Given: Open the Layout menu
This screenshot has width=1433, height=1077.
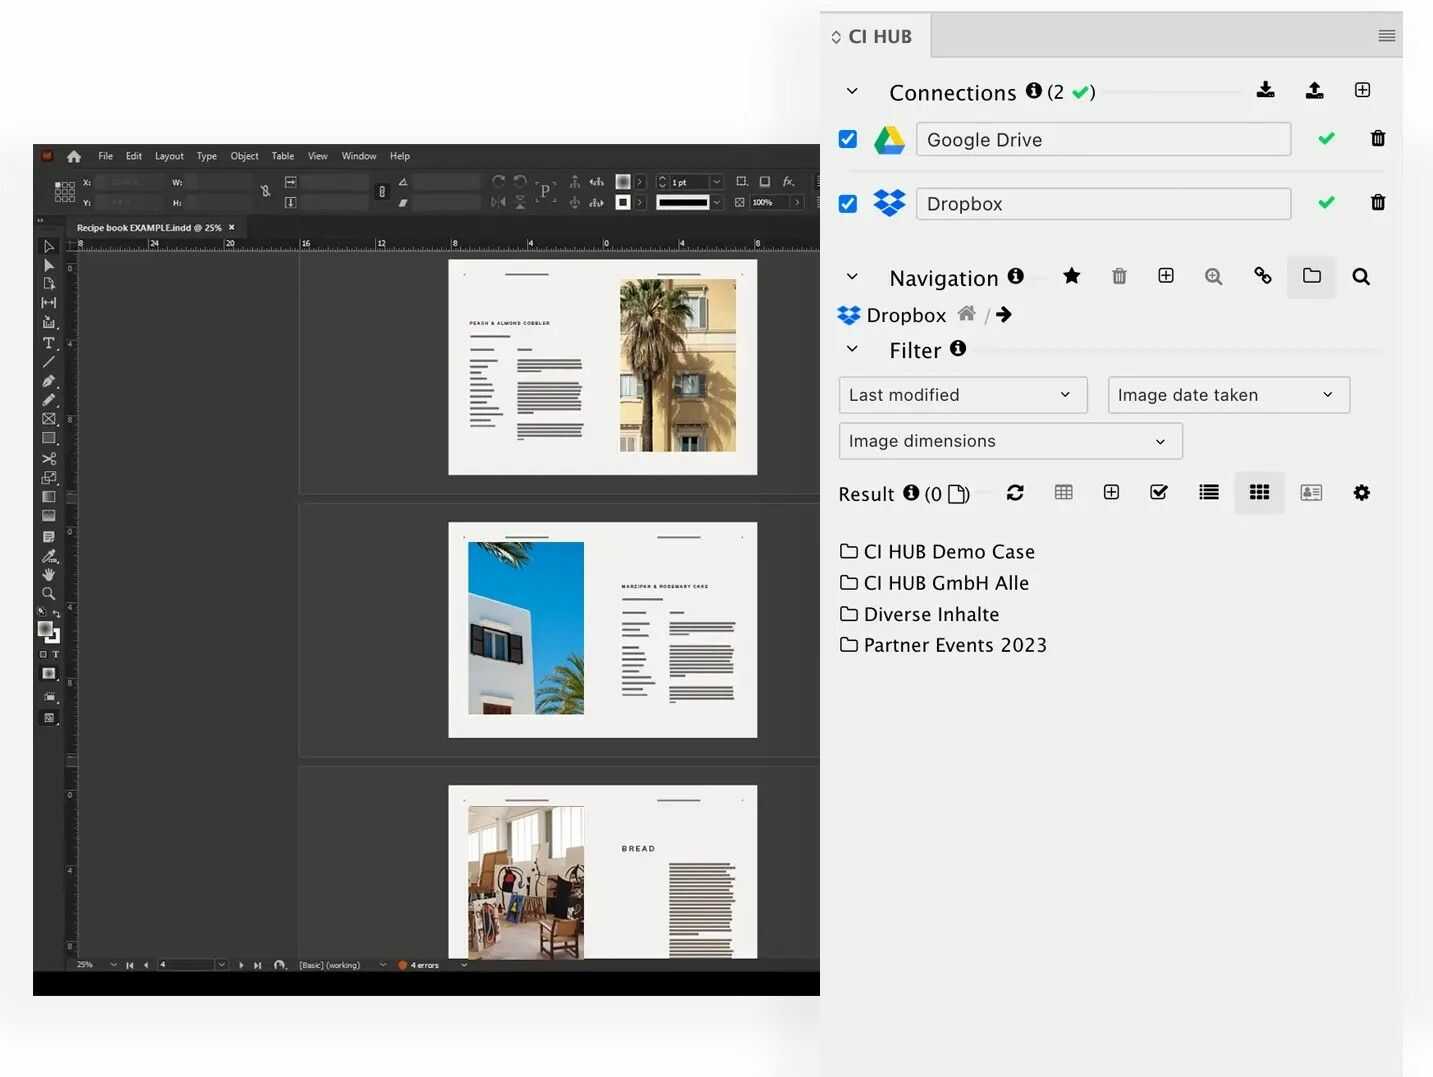Looking at the screenshot, I should click(x=169, y=156).
